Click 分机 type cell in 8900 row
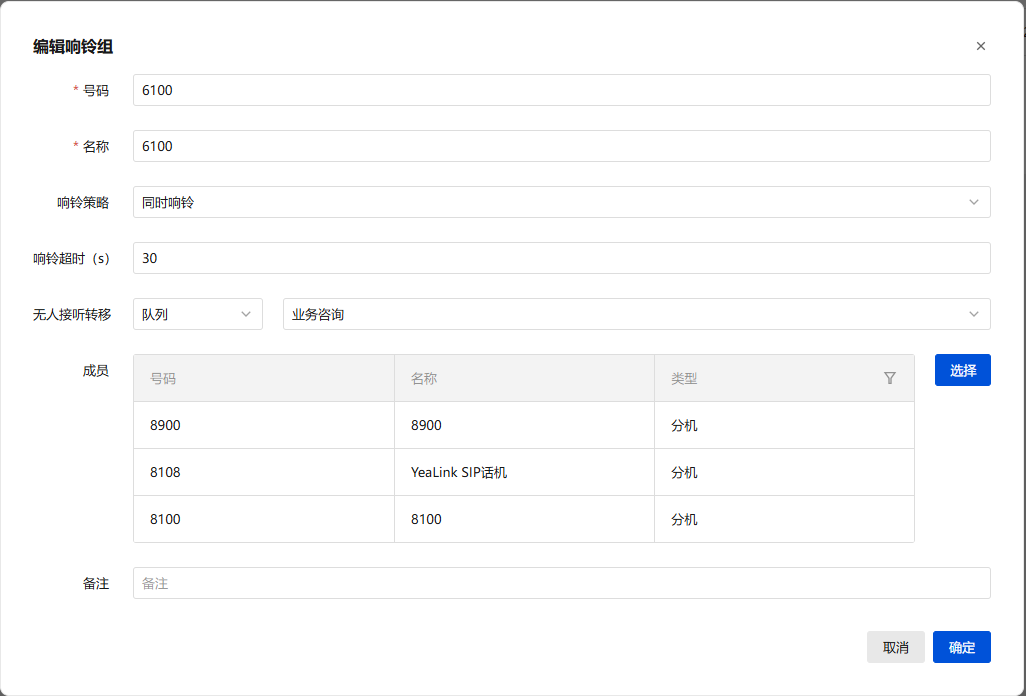Viewport: 1026px width, 696px height. tap(684, 425)
